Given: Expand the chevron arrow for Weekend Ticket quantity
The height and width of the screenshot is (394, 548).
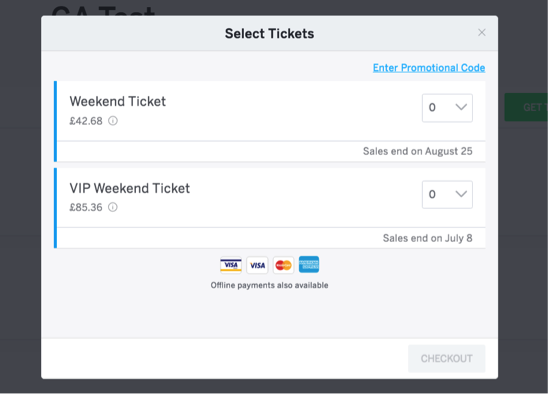Looking at the screenshot, I should click(461, 107).
